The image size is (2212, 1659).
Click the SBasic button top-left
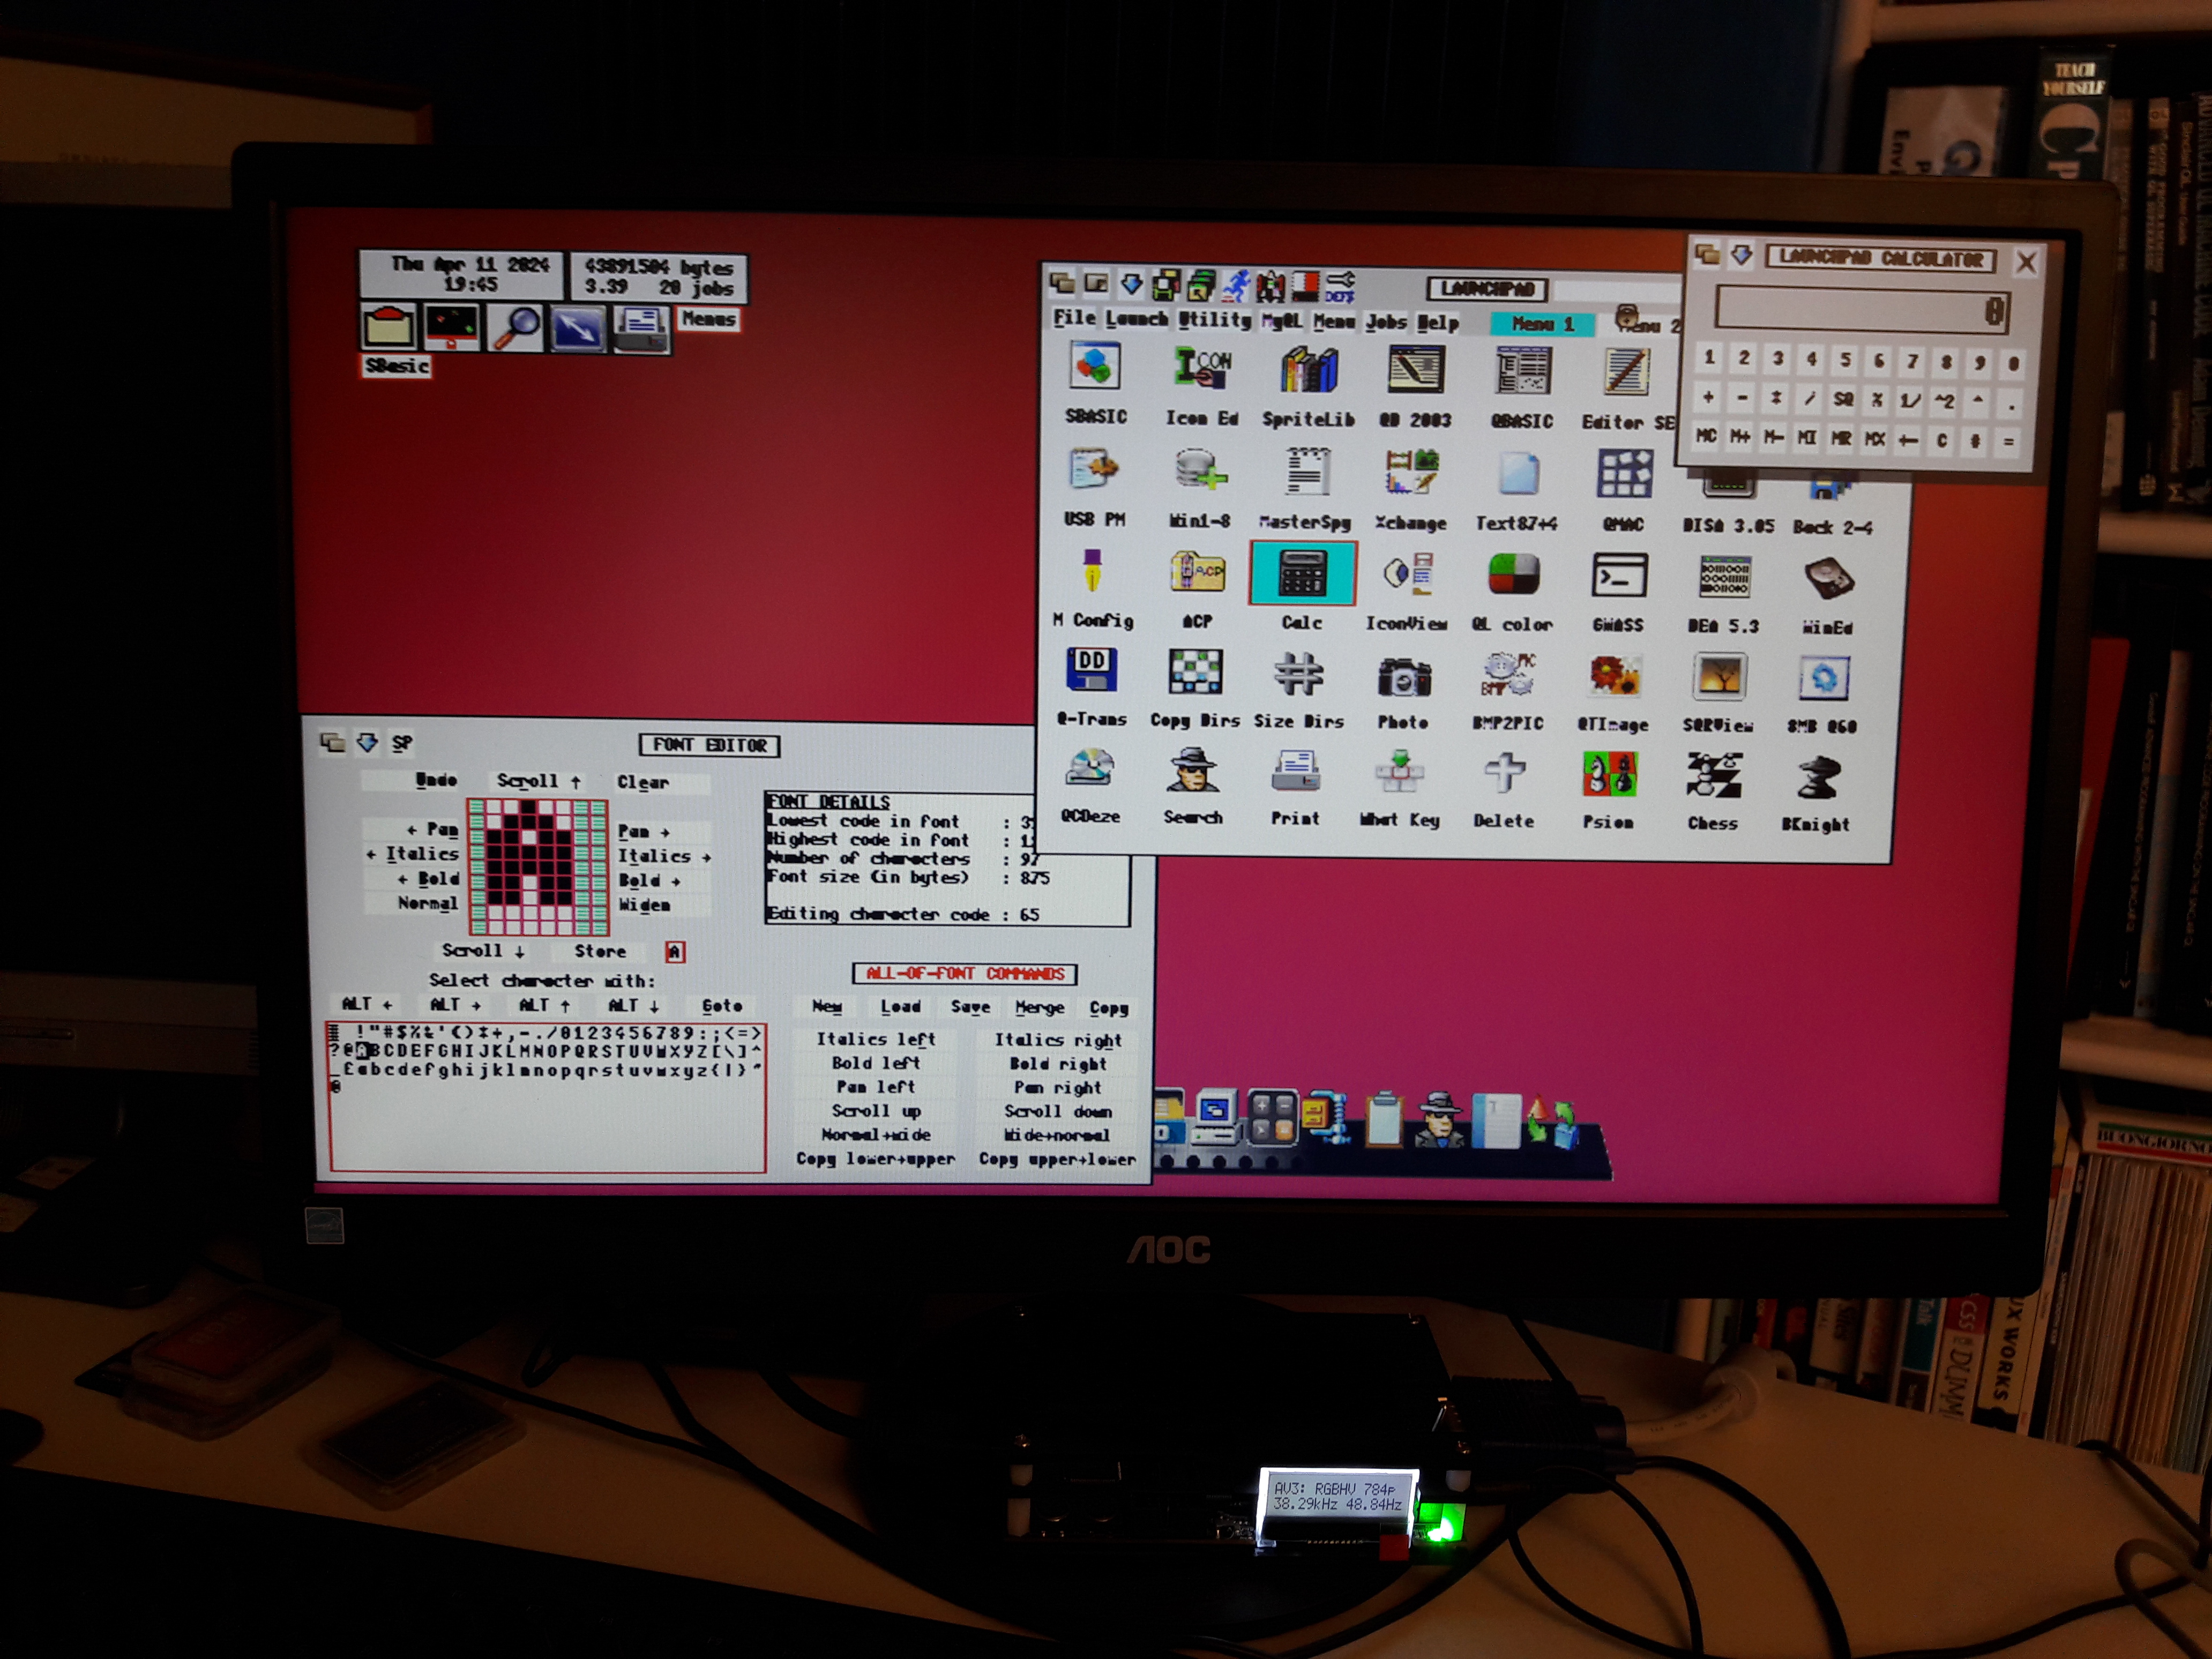397,366
